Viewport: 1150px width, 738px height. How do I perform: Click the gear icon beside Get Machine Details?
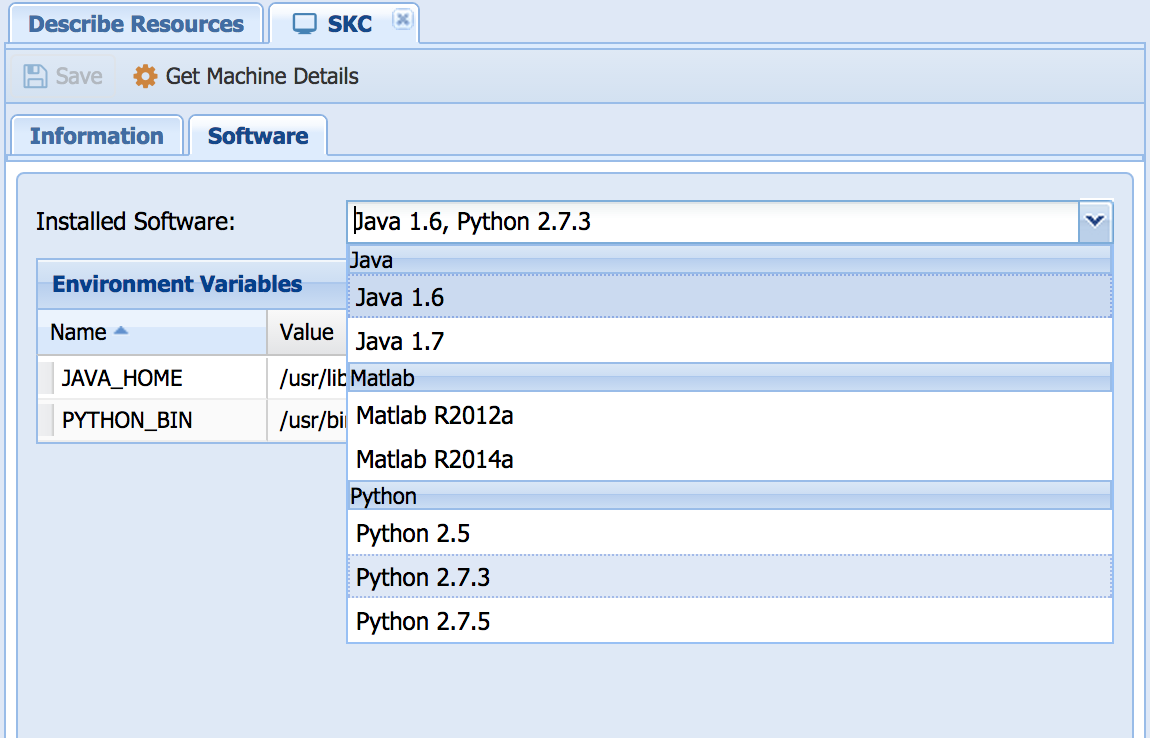click(146, 76)
